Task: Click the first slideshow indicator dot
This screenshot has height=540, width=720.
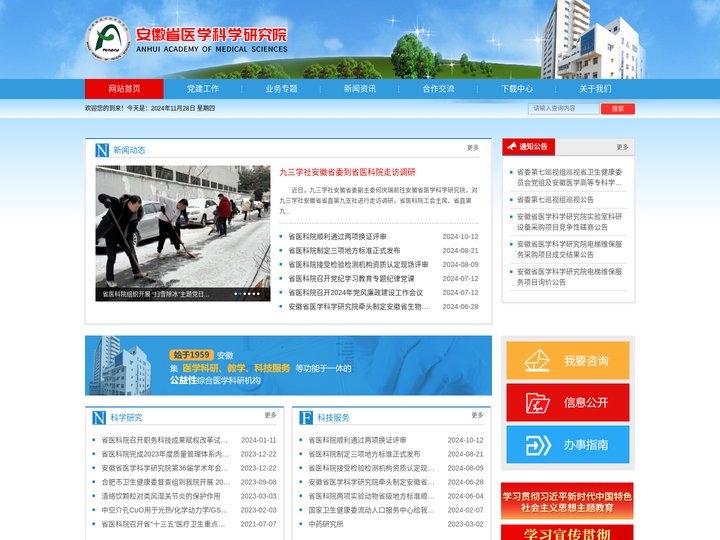Action: pyautogui.click(x=236, y=294)
